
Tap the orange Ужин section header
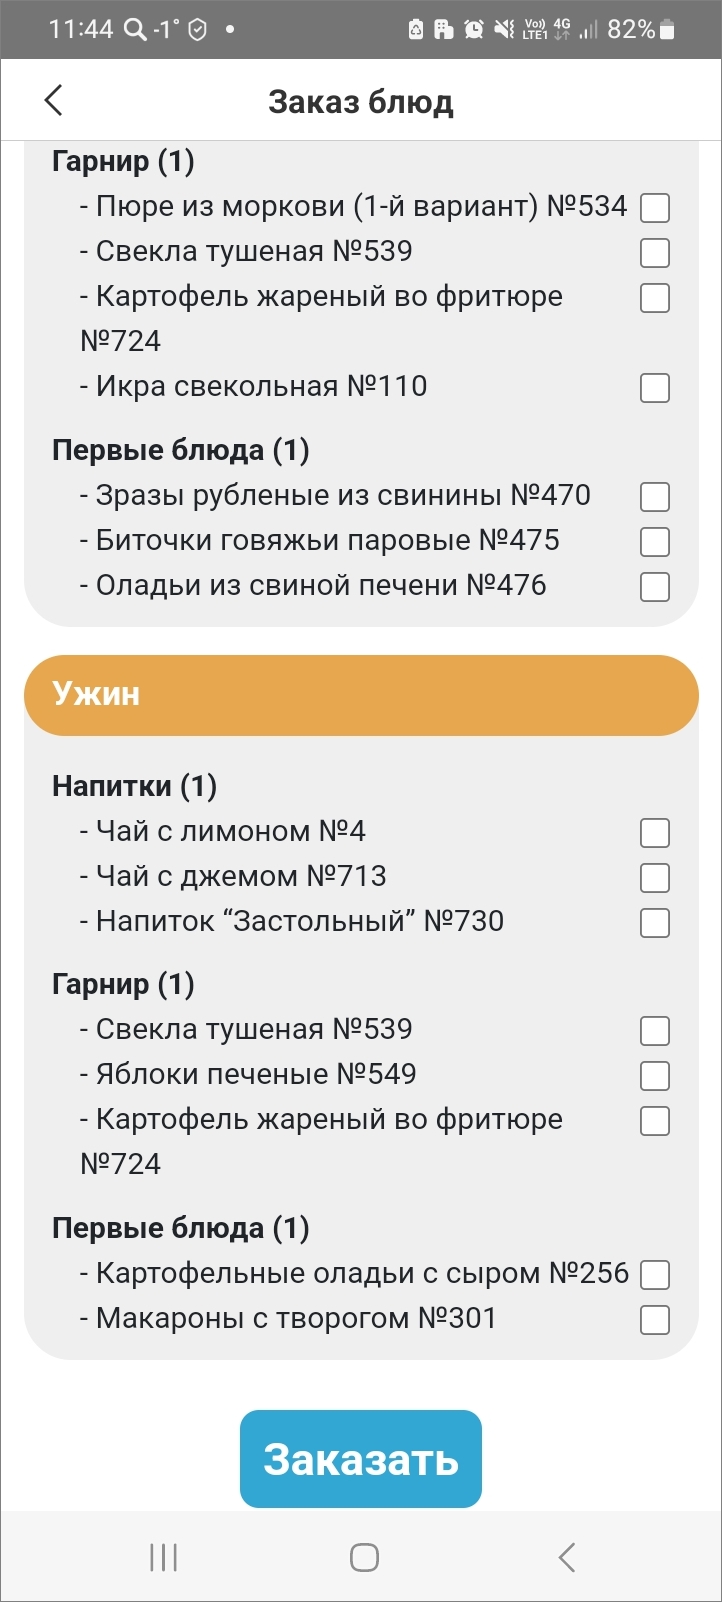361,695
